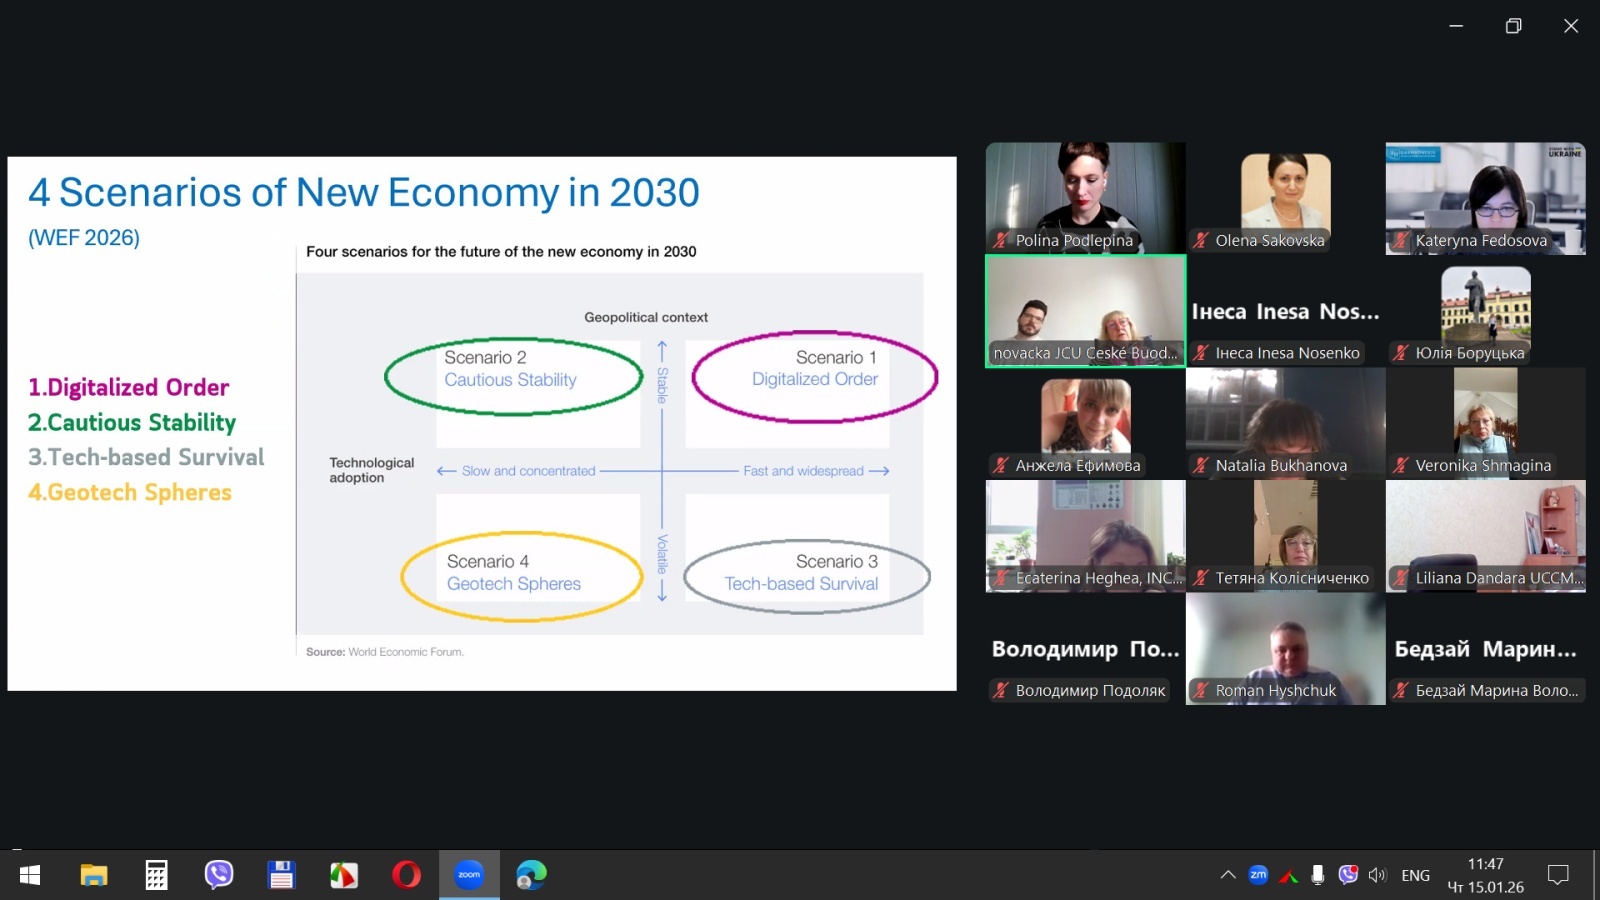Image resolution: width=1600 pixels, height=900 pixels.
Task: Open Opera browser from the taskbar
Action: tap(406, 875)
